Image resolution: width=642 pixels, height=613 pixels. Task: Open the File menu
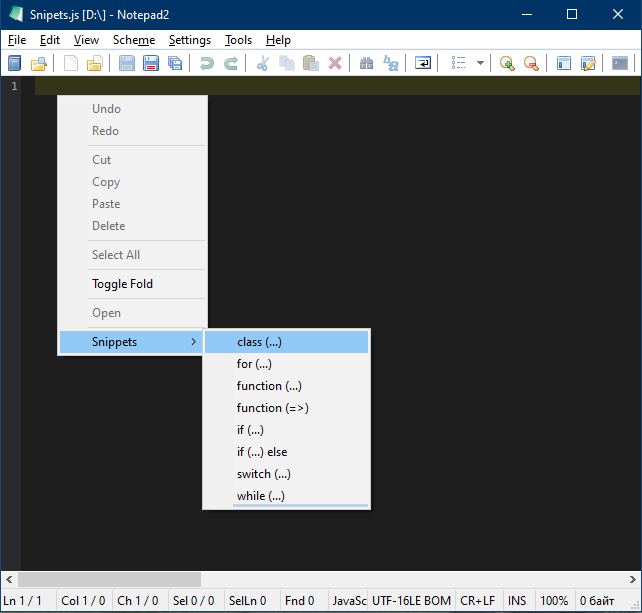click(17, 40)
